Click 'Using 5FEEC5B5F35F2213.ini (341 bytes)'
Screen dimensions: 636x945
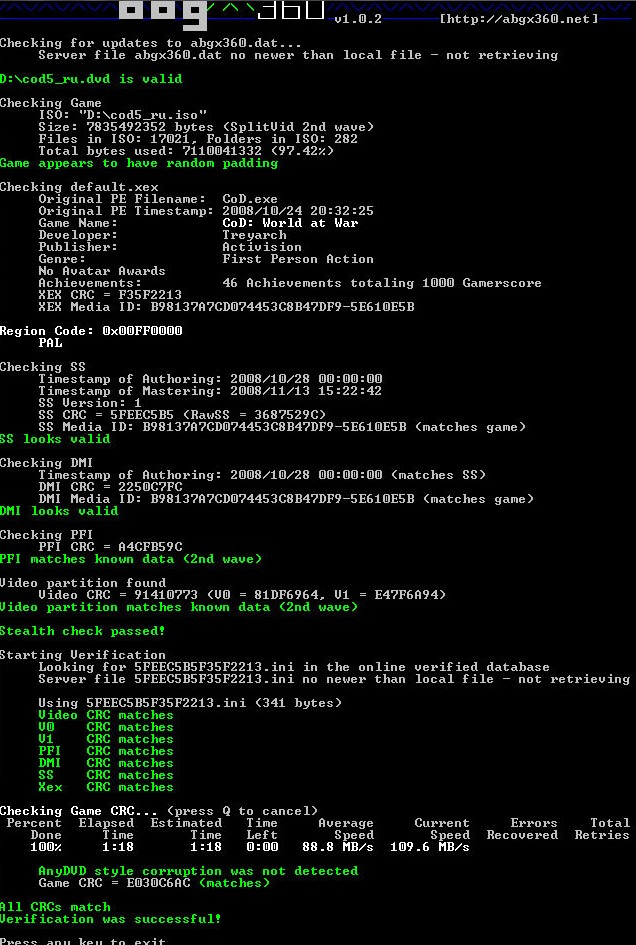pyautogui.click(x=190, y=703)
